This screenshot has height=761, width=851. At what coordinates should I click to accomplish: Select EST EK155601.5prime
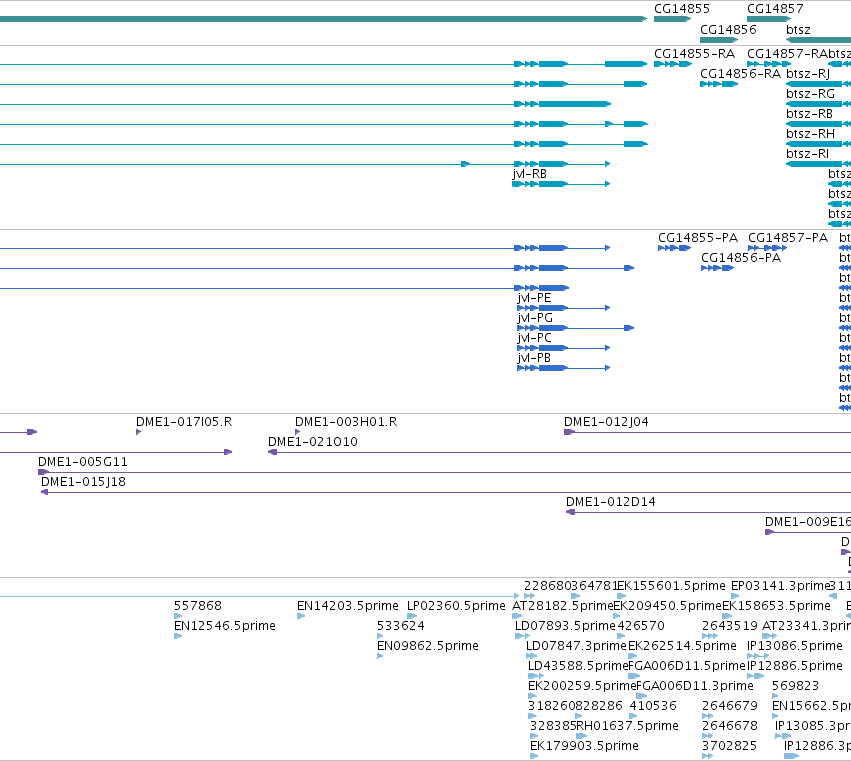point(621,596)
